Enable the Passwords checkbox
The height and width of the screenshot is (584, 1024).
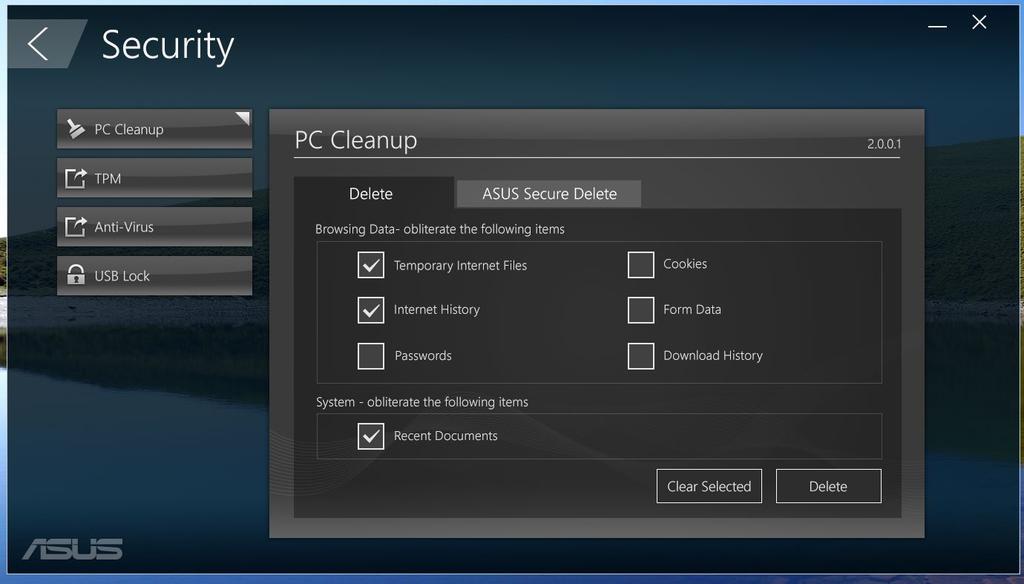(371, 356)
